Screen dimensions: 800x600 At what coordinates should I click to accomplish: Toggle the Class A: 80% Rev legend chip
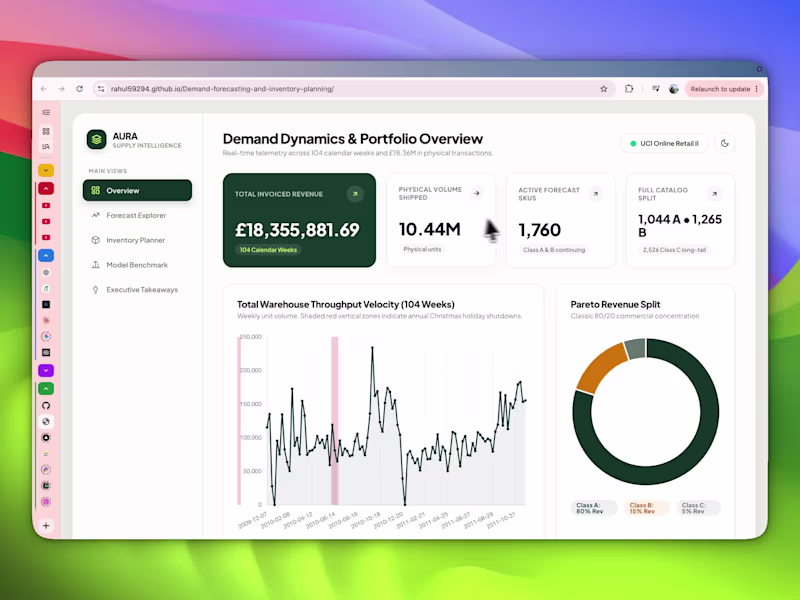click(593, 508)
